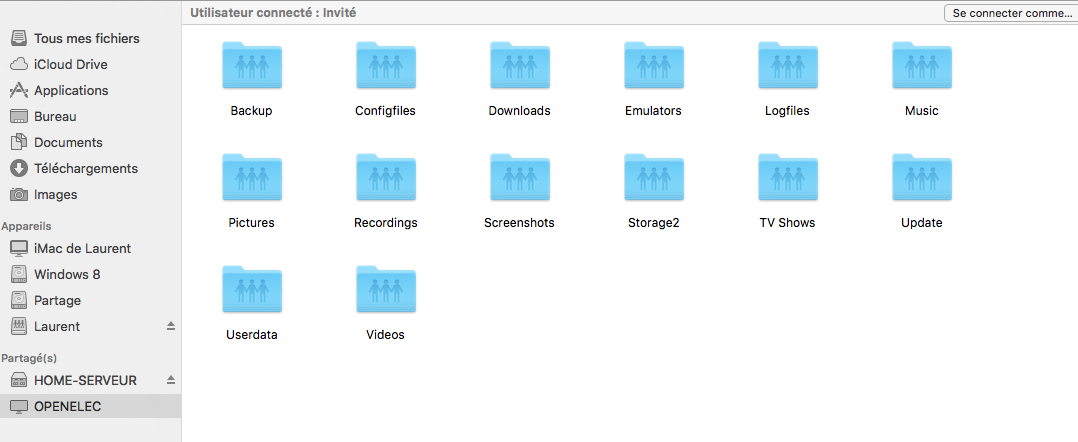Click the HOME-SERVEUR server icon
The width and height of the screenshot is (1078, 442).
[x=19, y=380]
